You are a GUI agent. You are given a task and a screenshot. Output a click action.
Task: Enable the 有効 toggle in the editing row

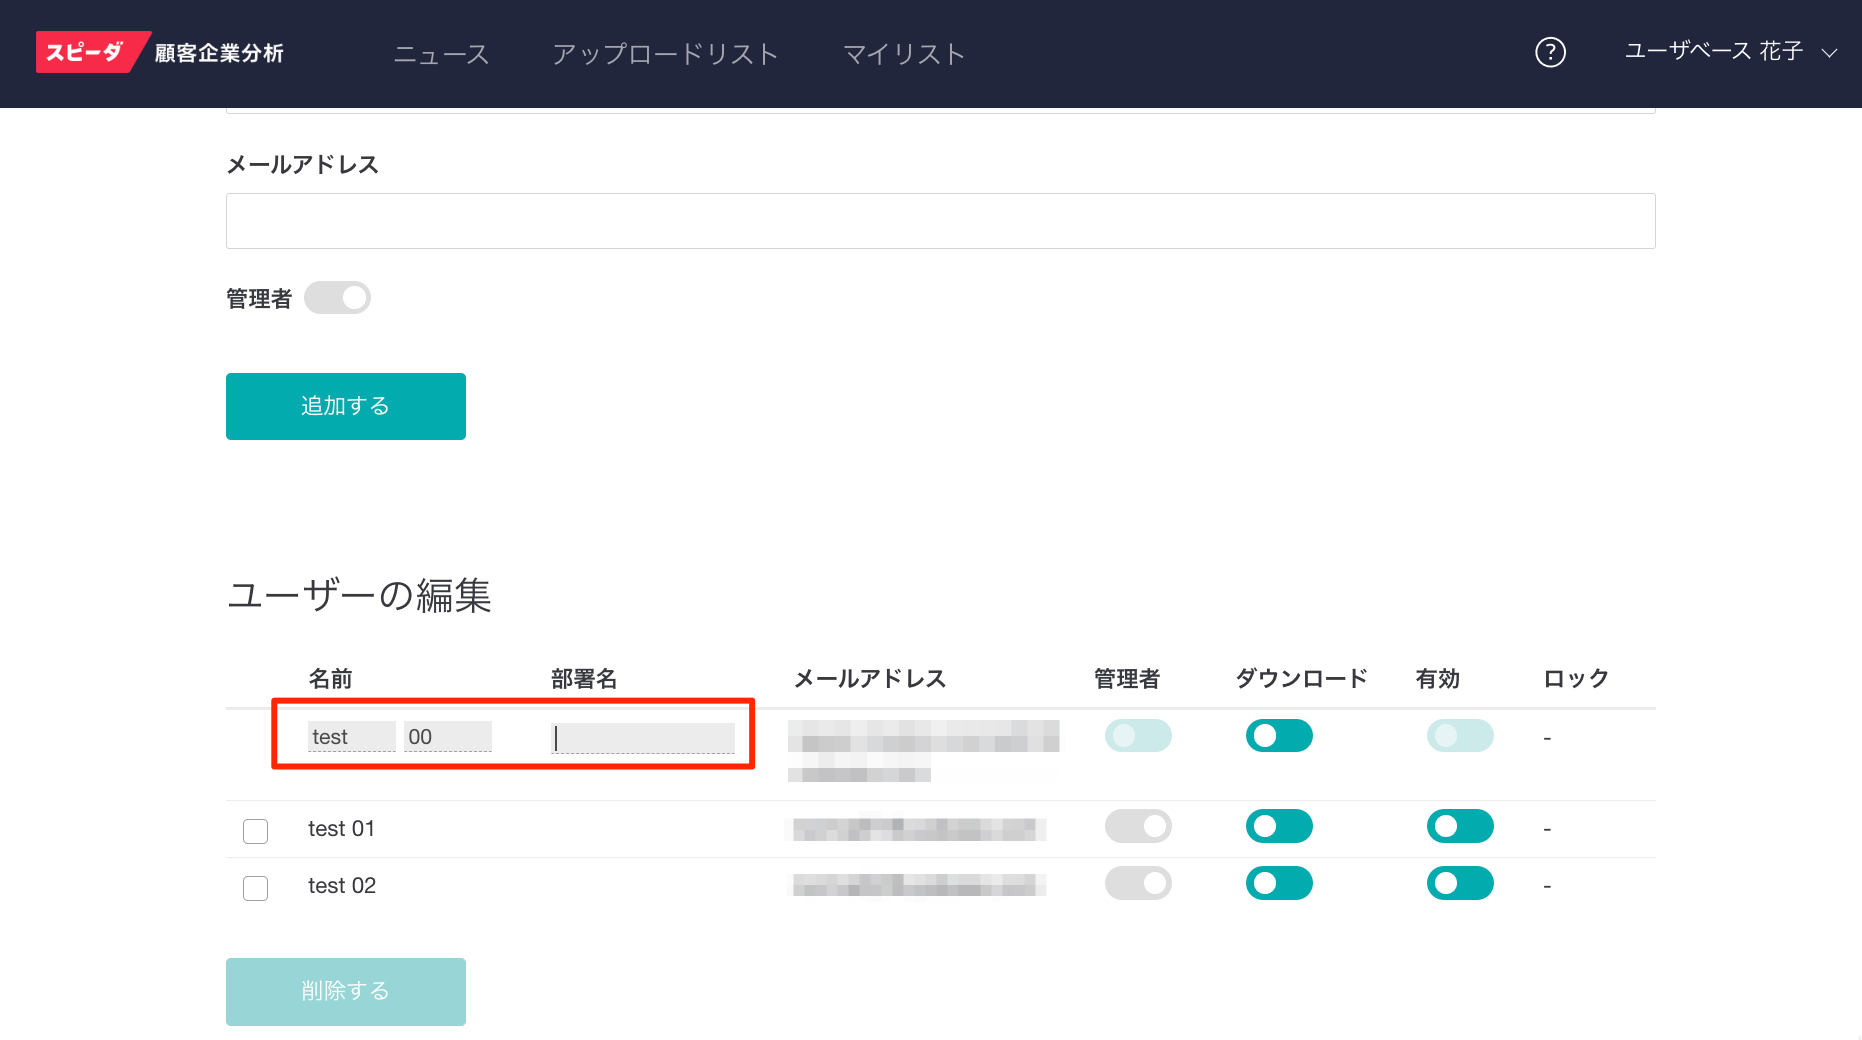click(x=1460, y=735)
